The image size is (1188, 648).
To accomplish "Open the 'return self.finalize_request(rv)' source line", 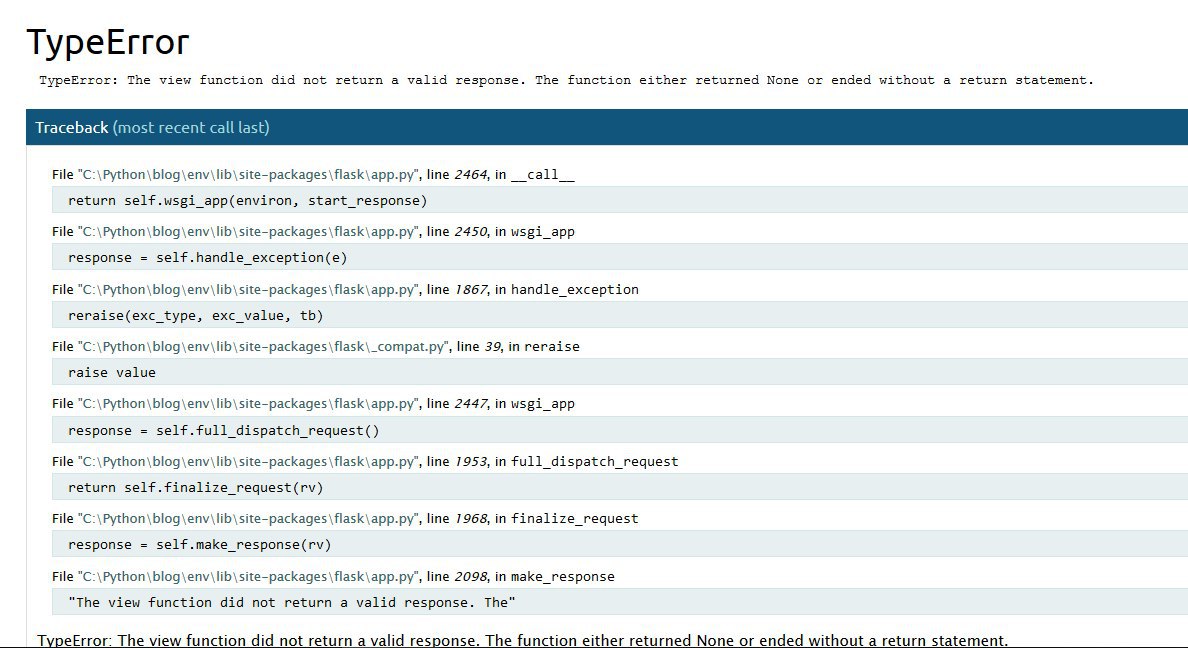I will (x=195, y=487).
